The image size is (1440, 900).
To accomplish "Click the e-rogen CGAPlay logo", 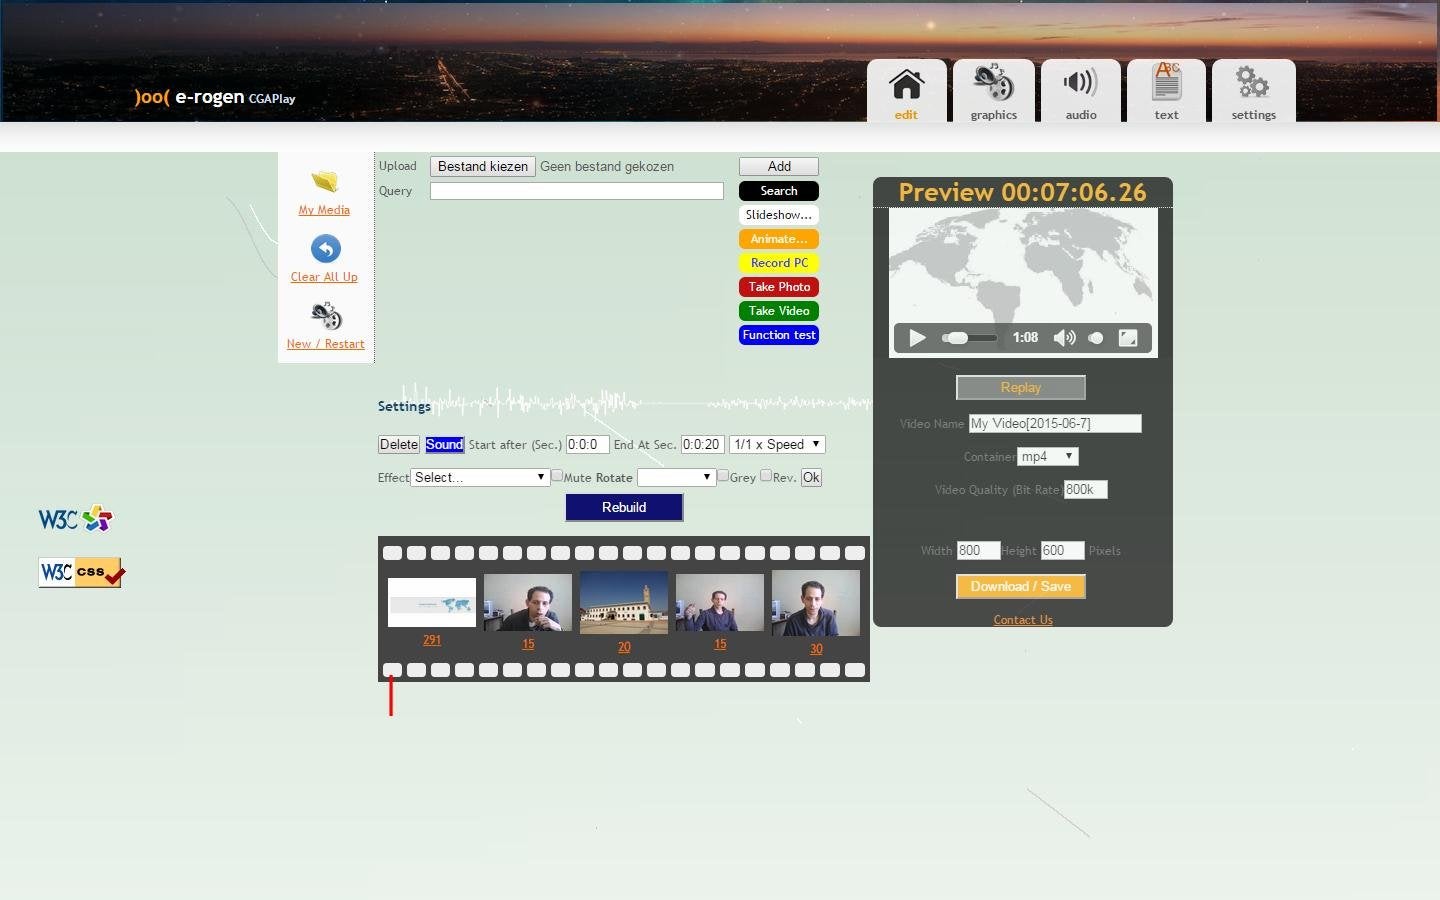I will 215,97.
